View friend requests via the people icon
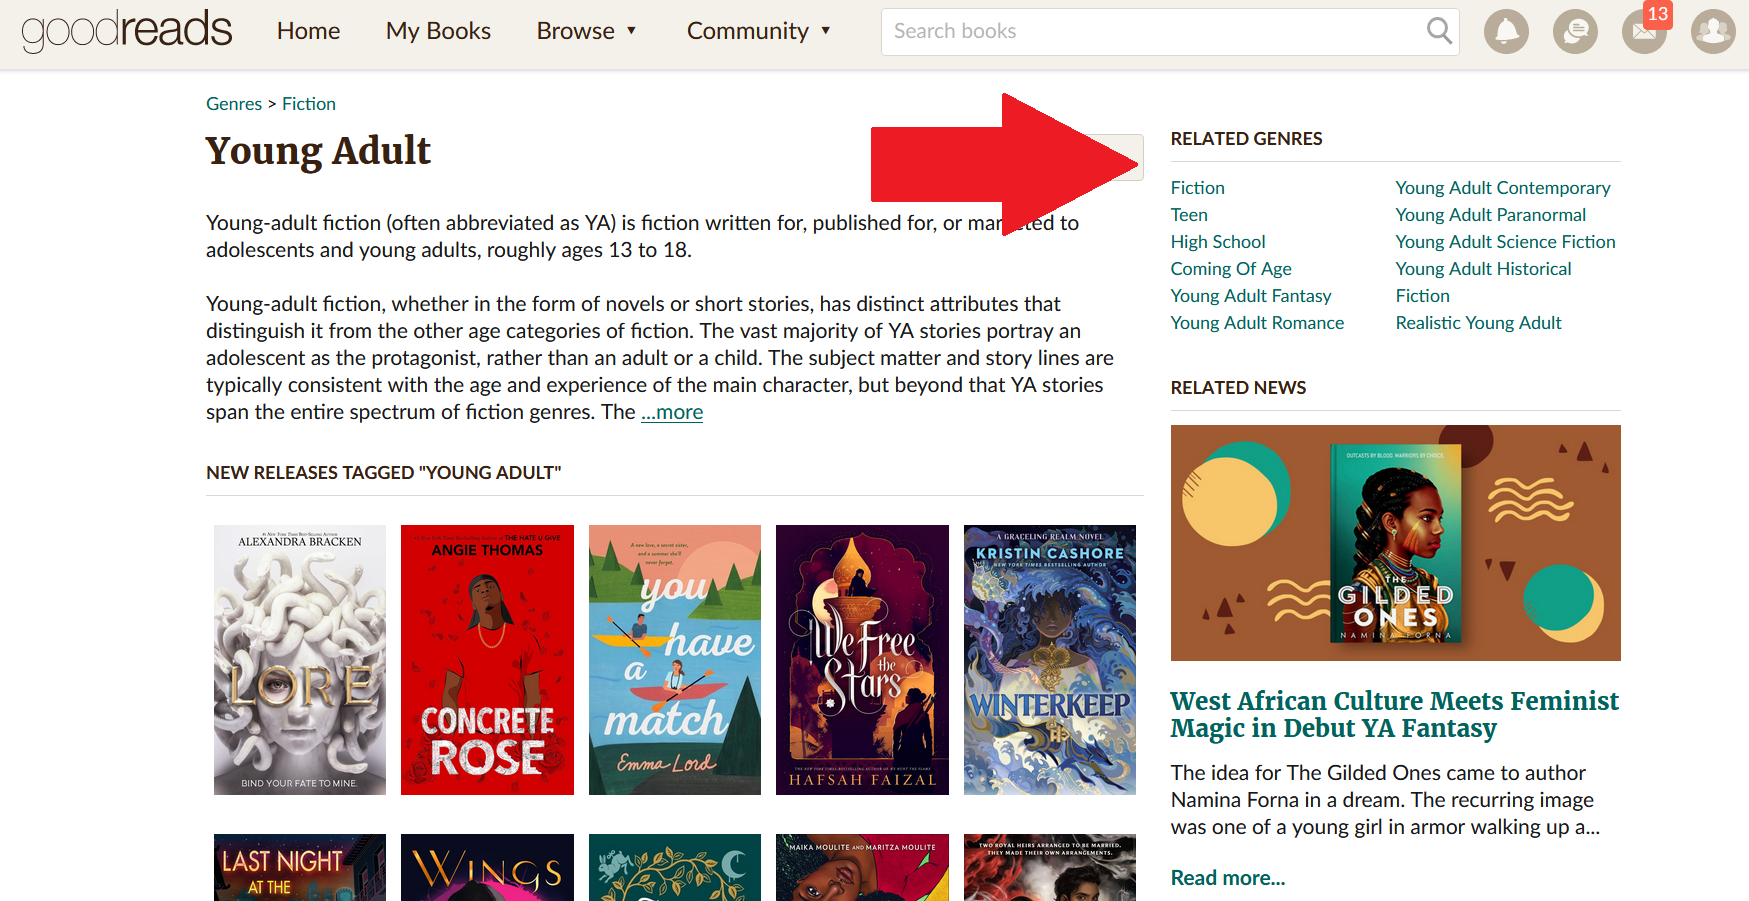Screen dimensions: 1749x901 click(1713, 31)
